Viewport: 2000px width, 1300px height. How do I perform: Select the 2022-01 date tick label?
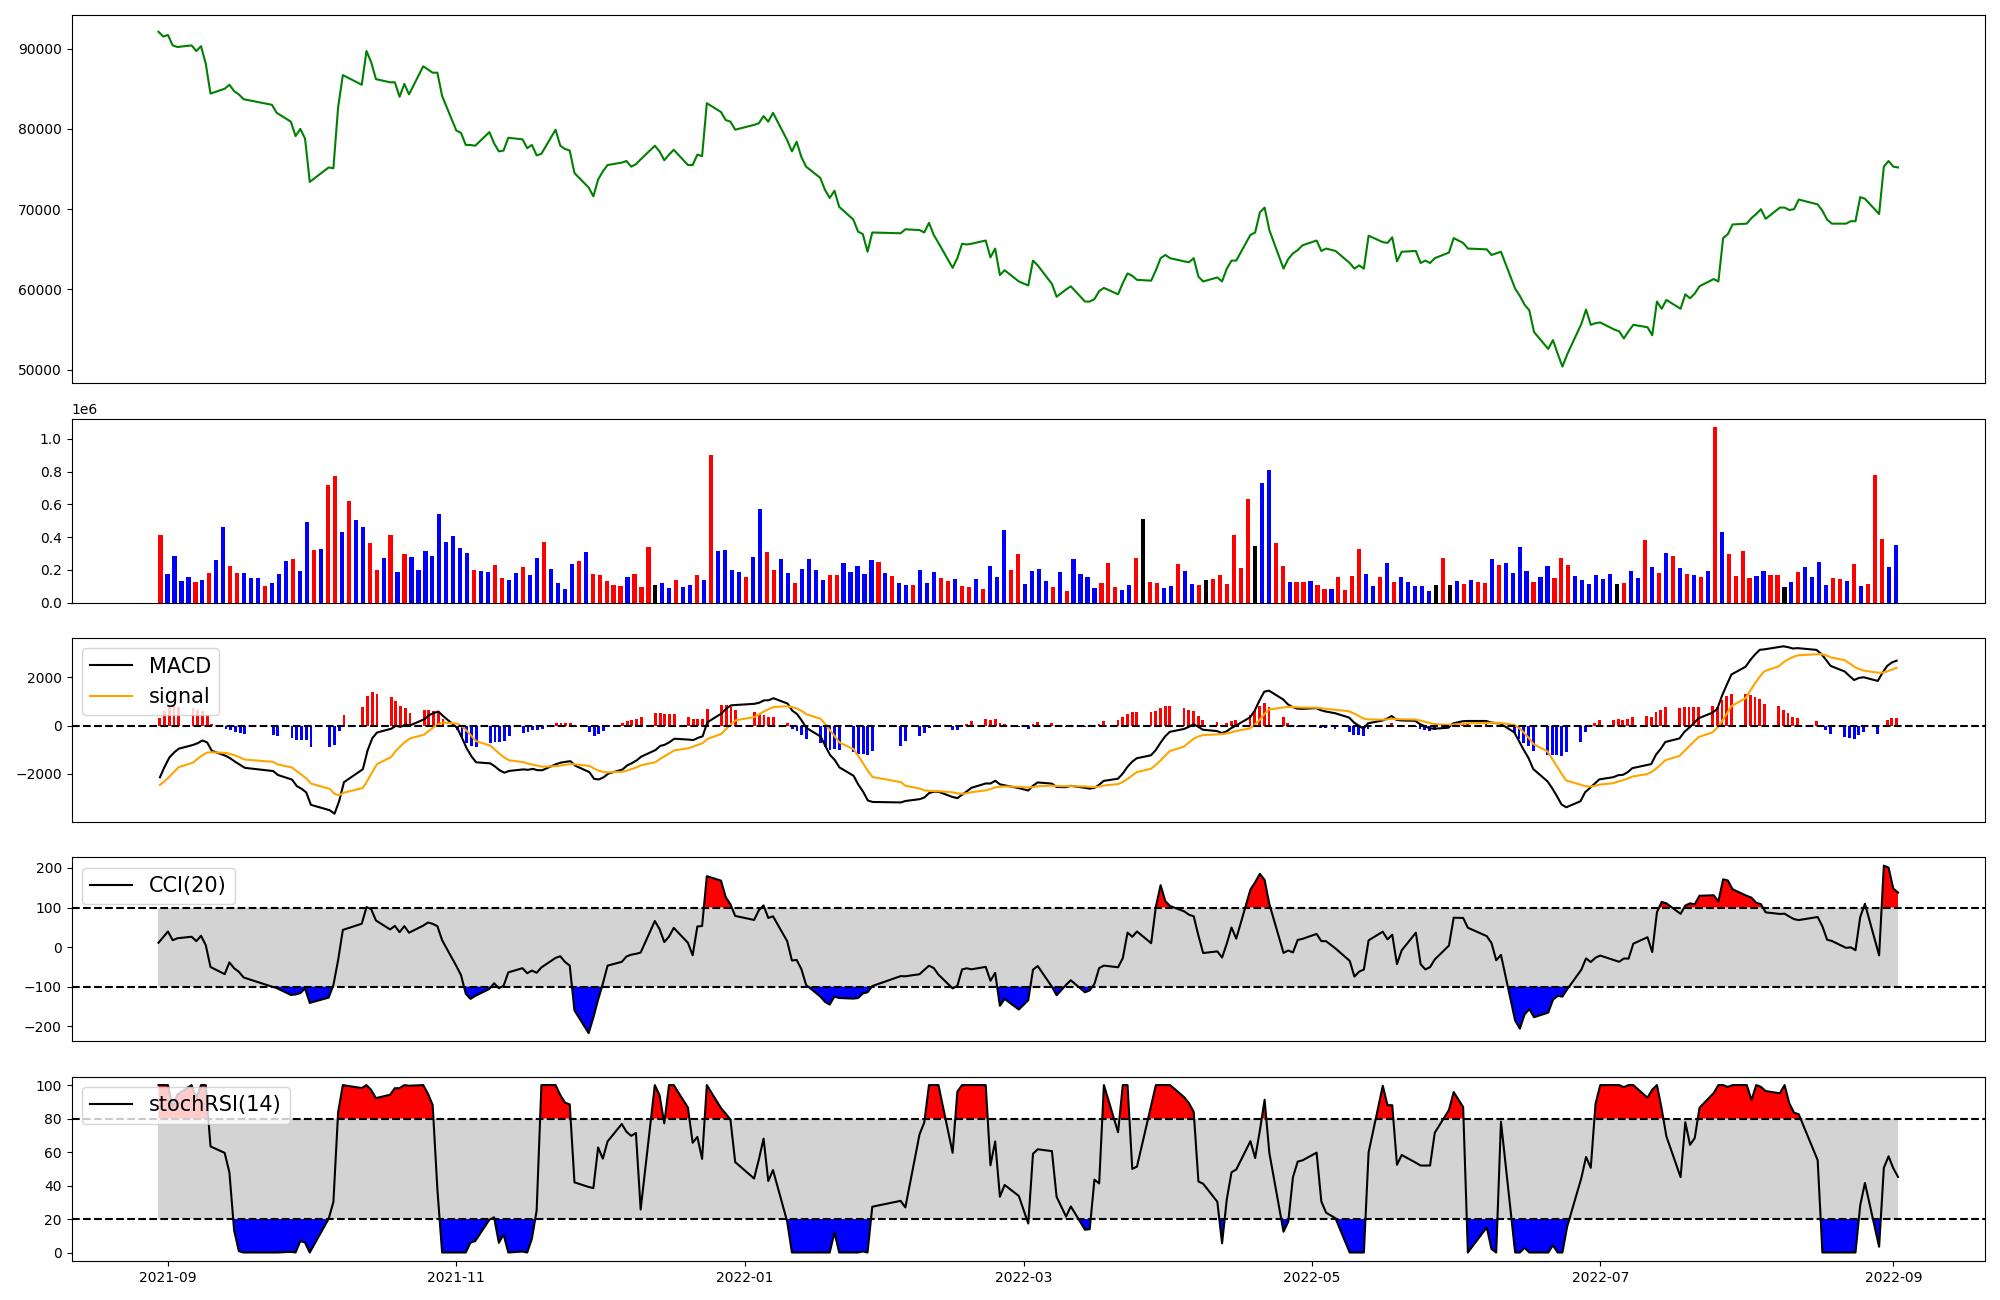tap(745, 1277)
